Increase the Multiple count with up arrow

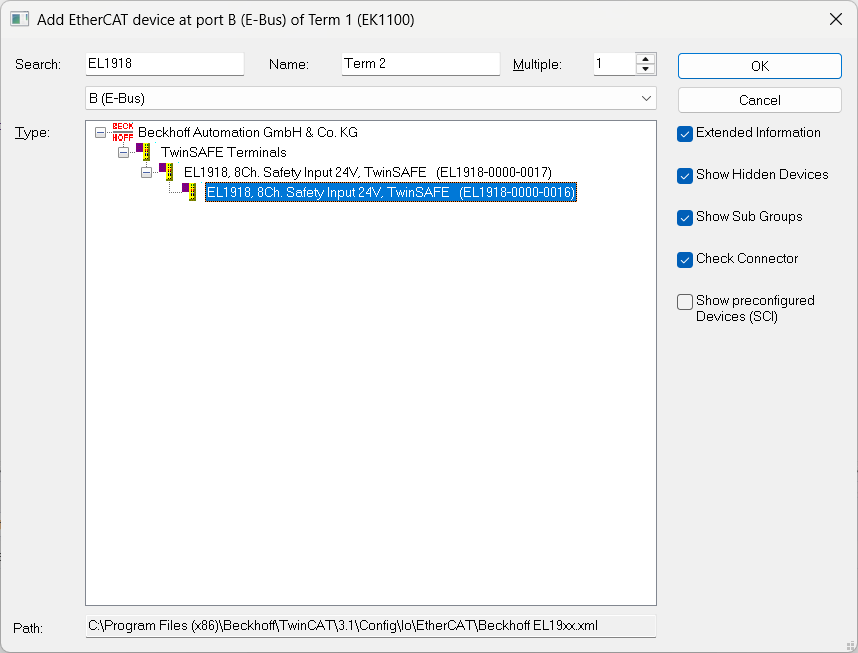tap(646, 59)
